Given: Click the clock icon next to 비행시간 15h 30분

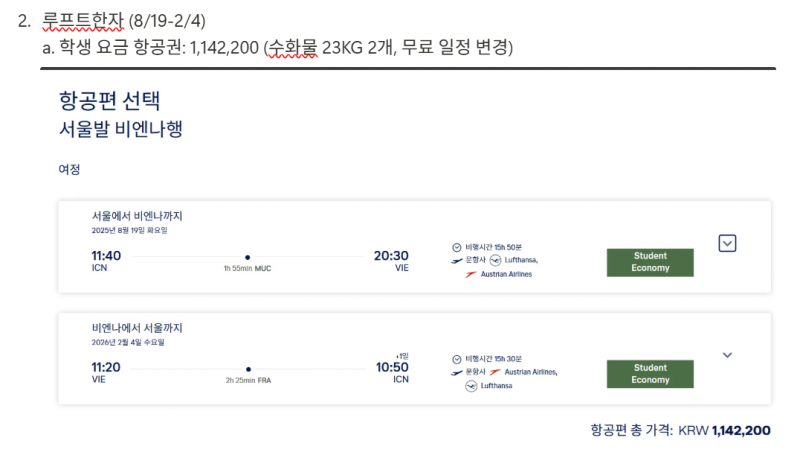Looking at the screenshot, I should (x=457, y=359).
